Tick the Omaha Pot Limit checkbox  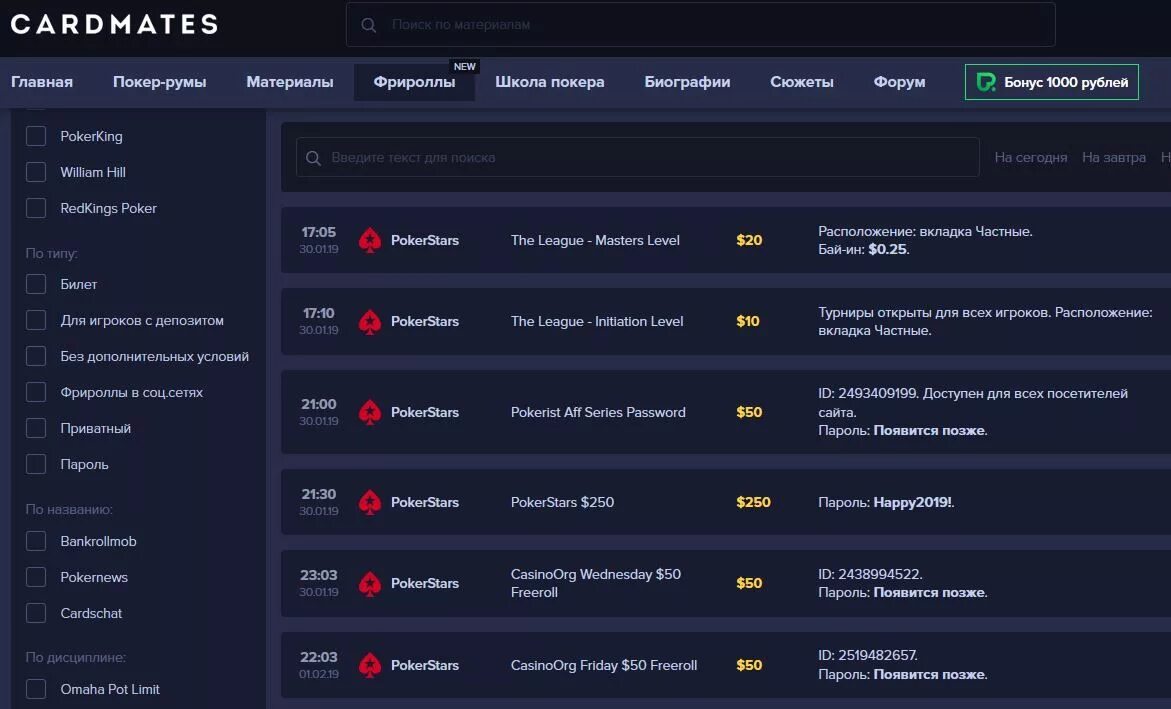pyautogui.click(x=36, y=689)
